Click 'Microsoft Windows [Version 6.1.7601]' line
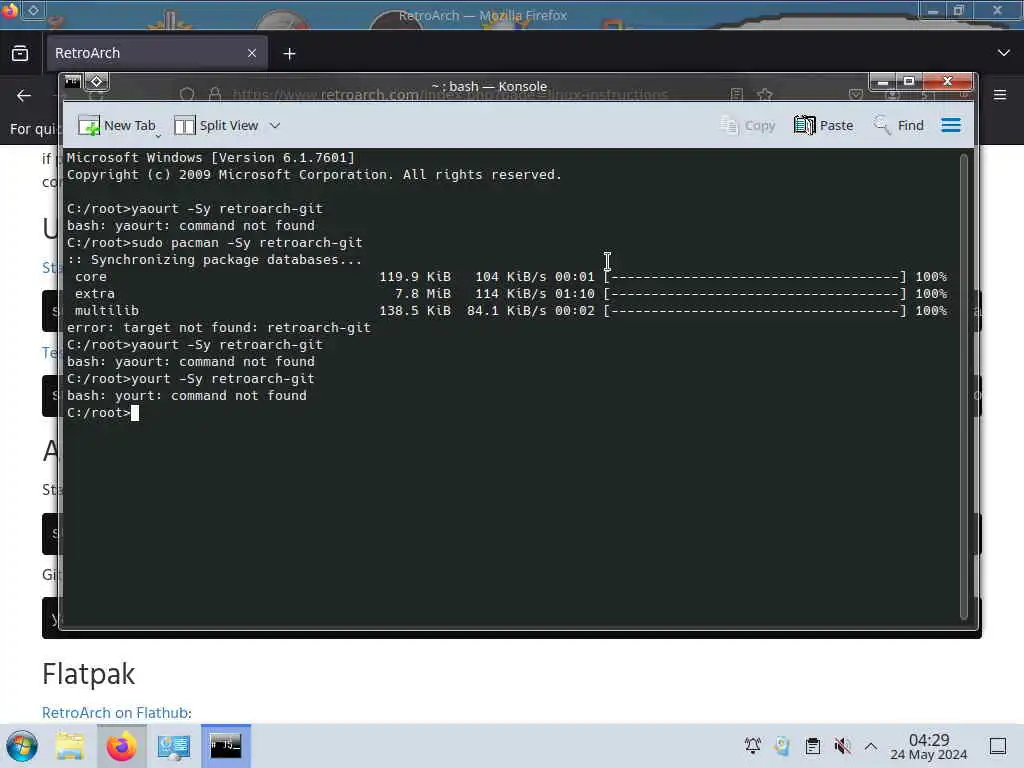1024x768 pixels. (210, 158)
